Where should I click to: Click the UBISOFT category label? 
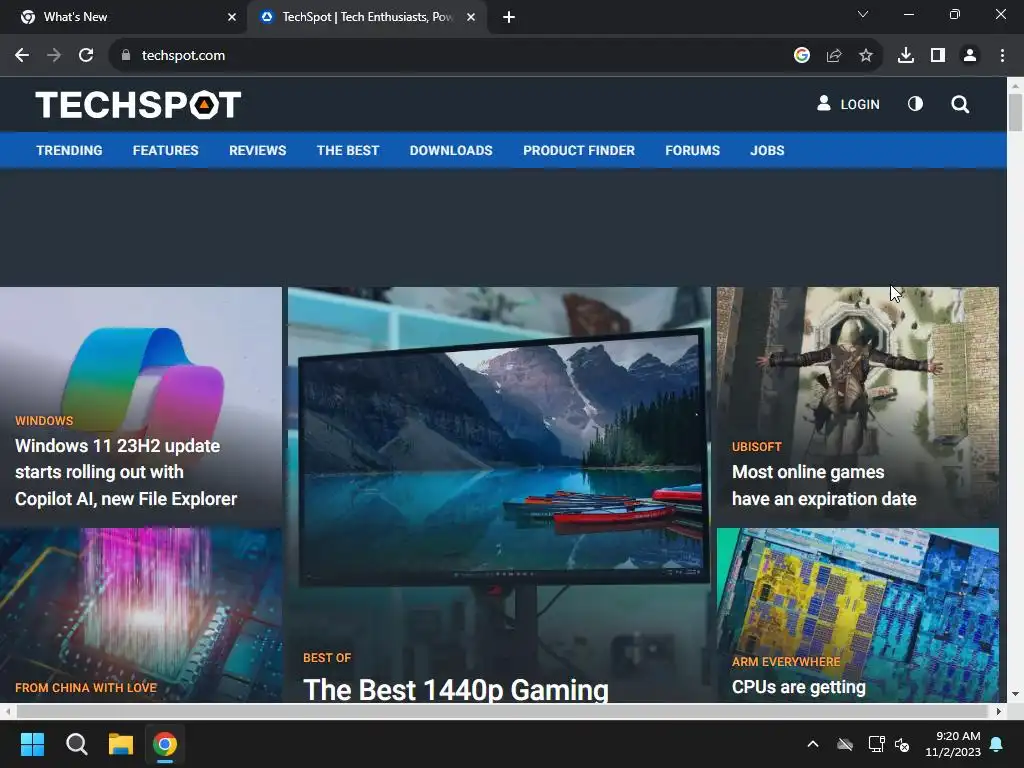coord(756,447)
